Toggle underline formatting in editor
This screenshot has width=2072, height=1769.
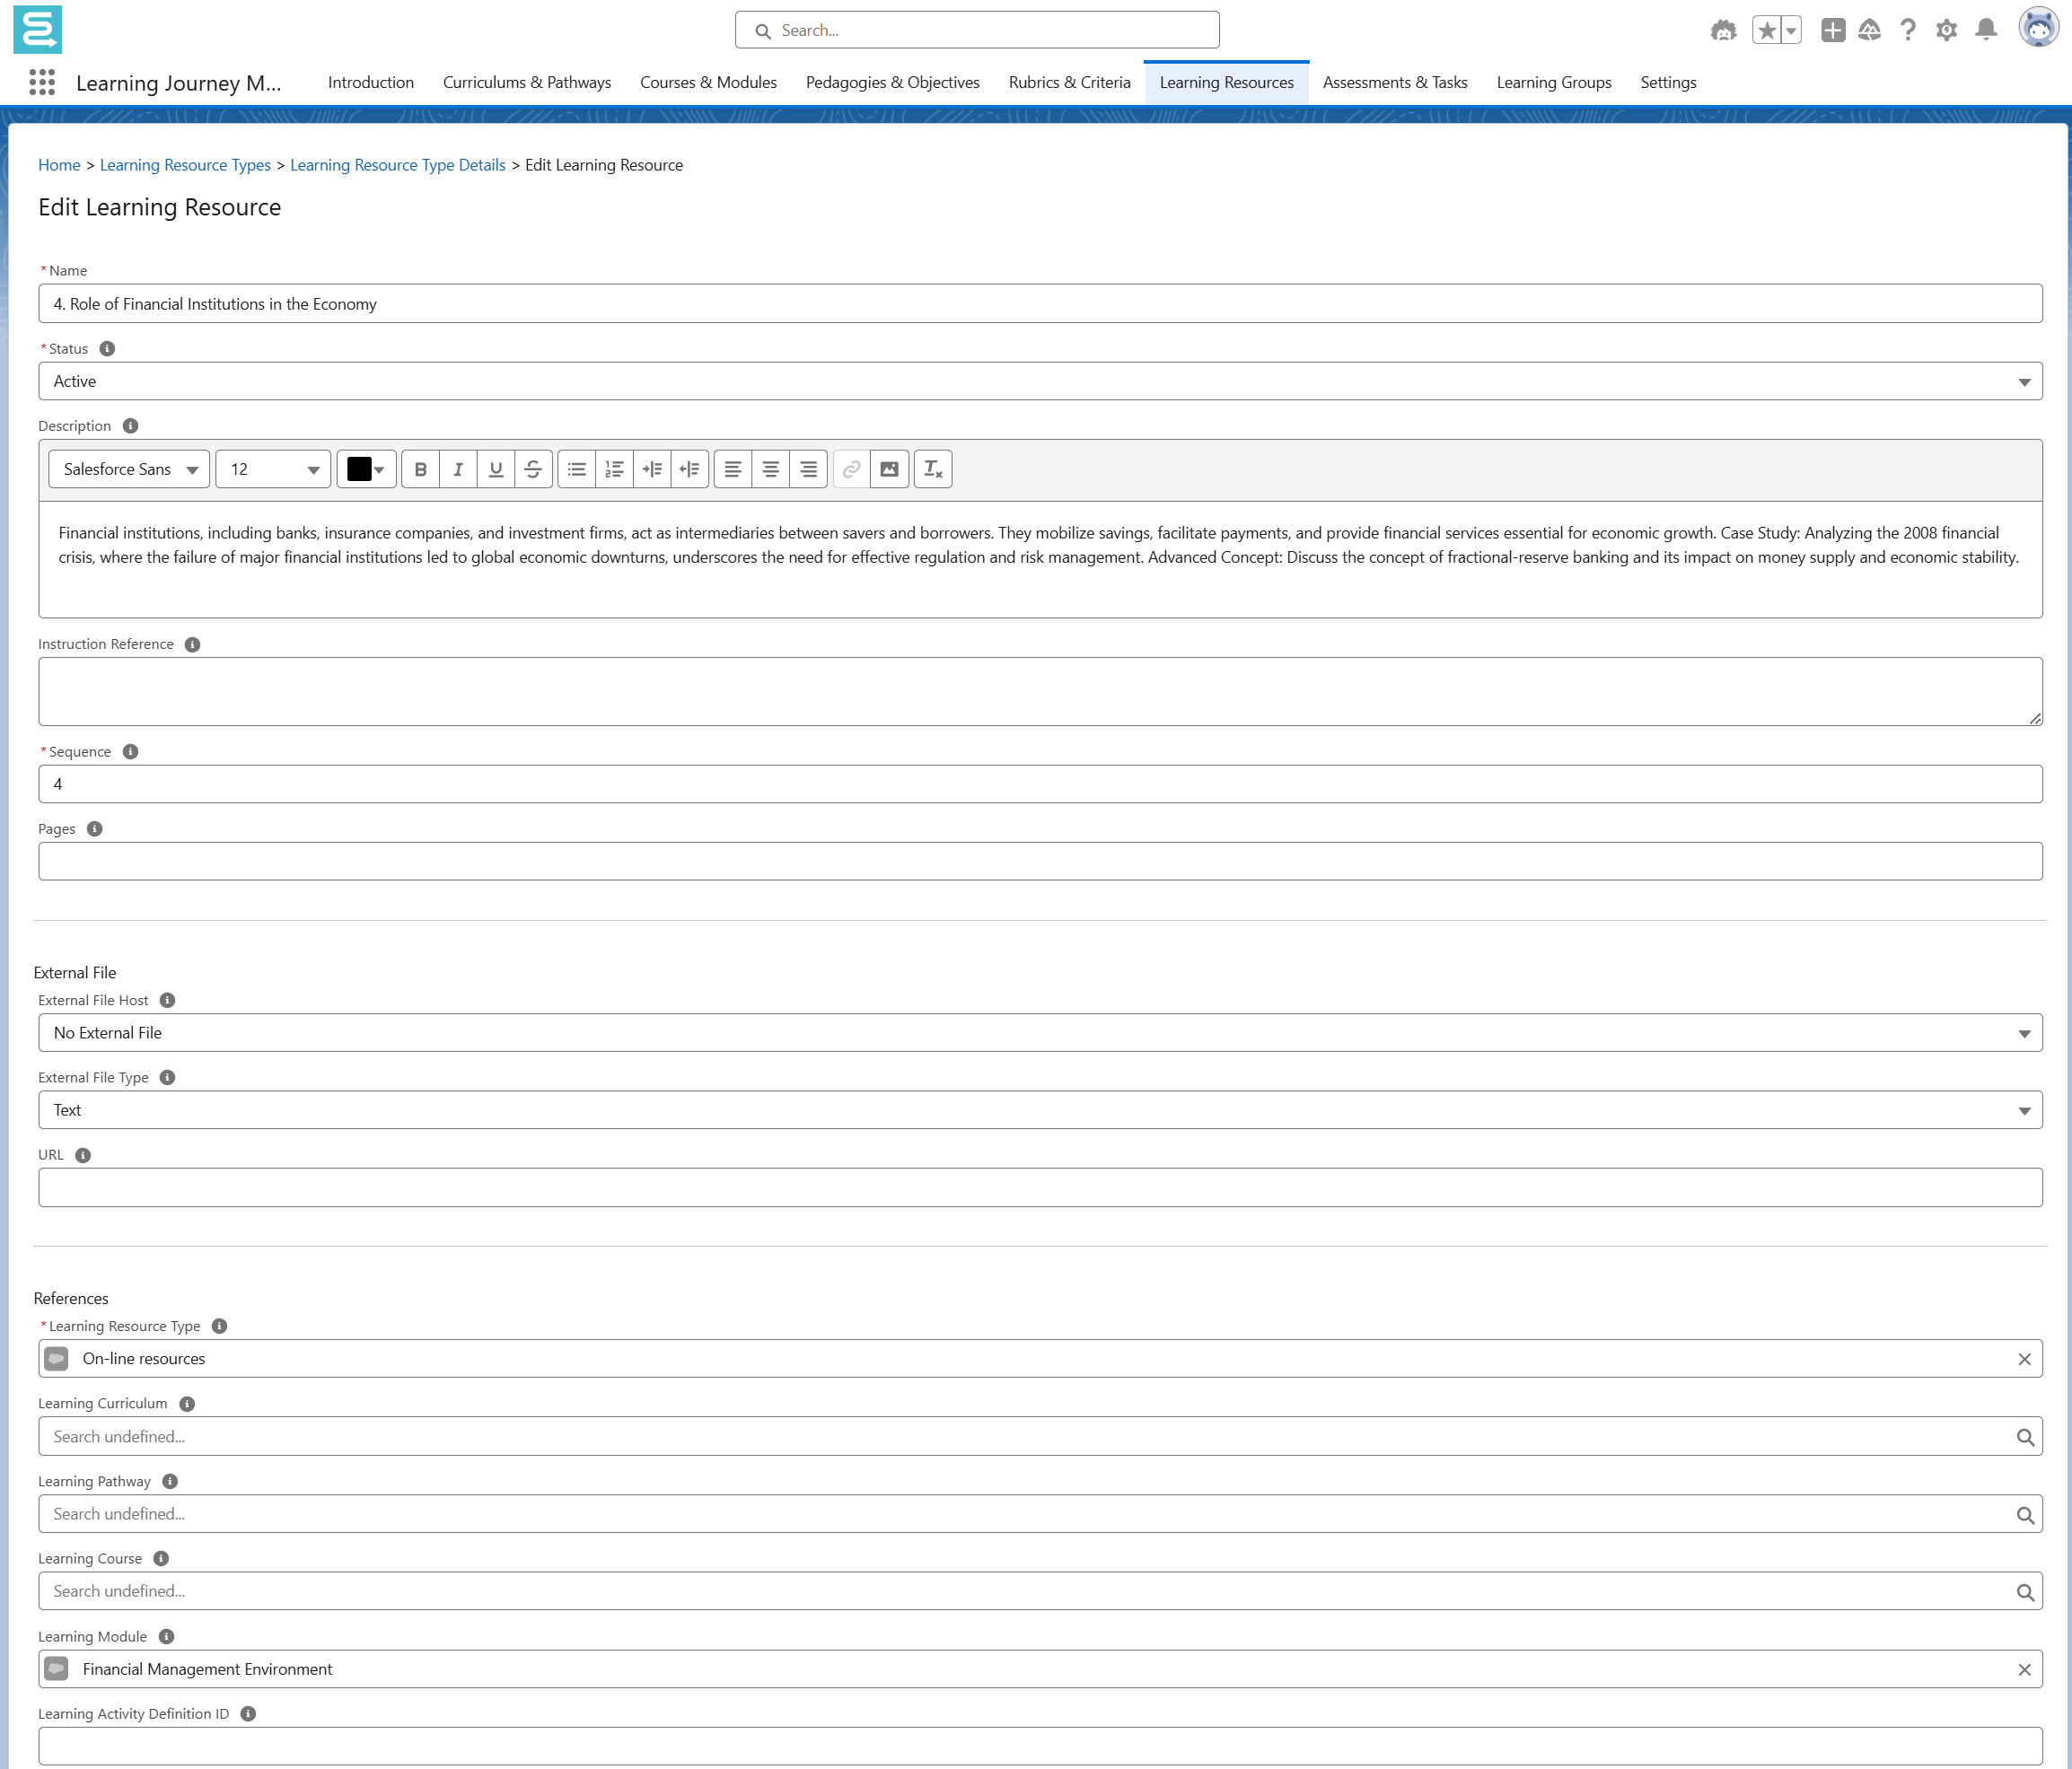pos(496,469)
